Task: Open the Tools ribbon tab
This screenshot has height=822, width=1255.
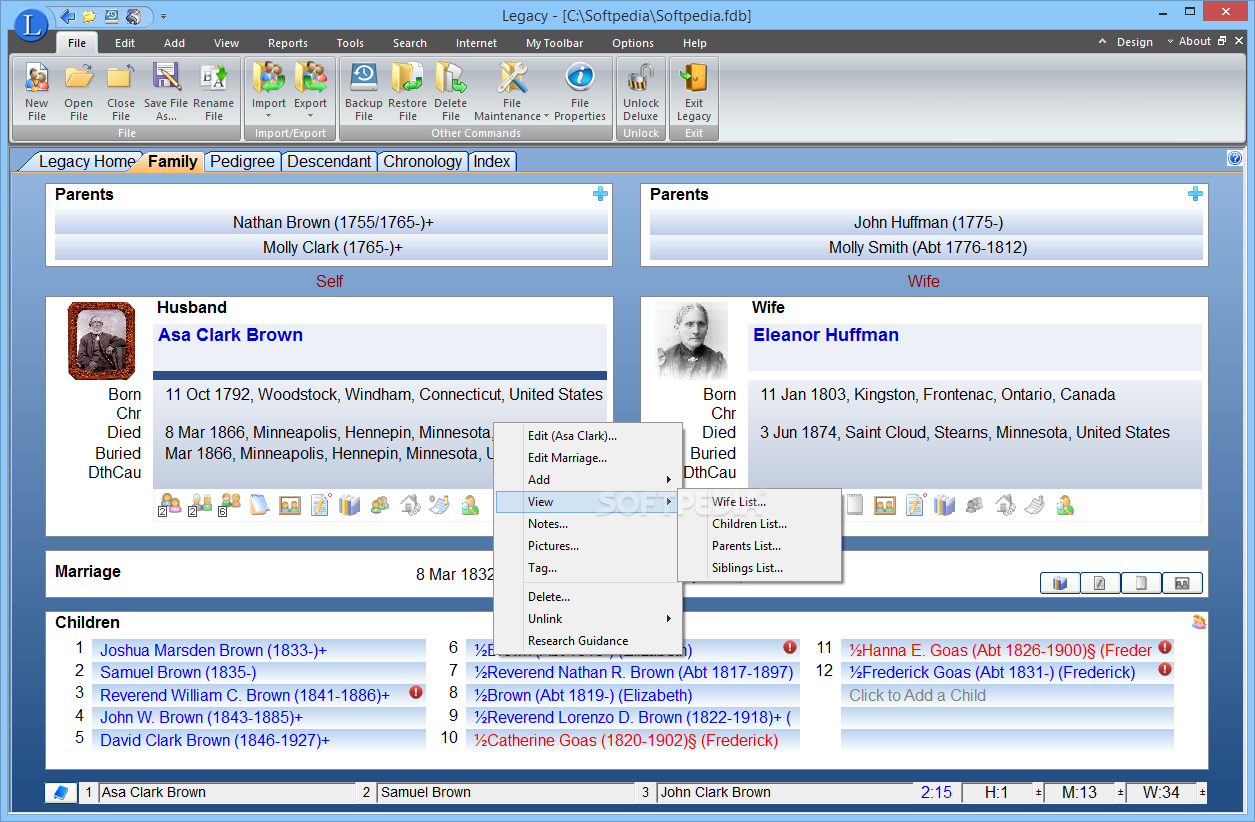Action: pos(350,43)
